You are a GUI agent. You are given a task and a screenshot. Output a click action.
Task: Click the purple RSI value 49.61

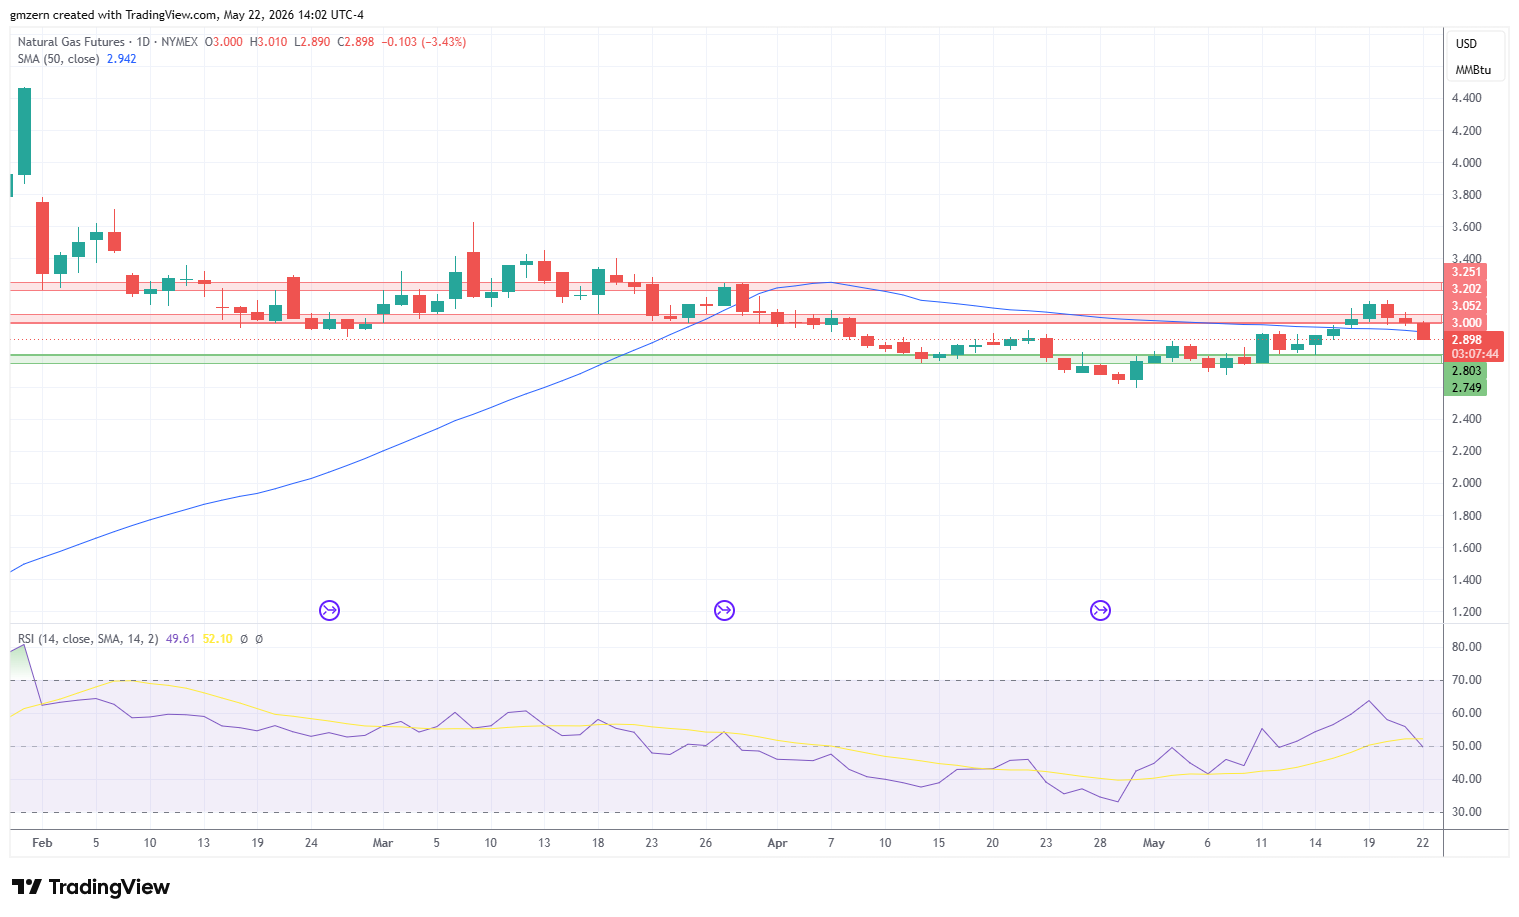coord(180,639)
